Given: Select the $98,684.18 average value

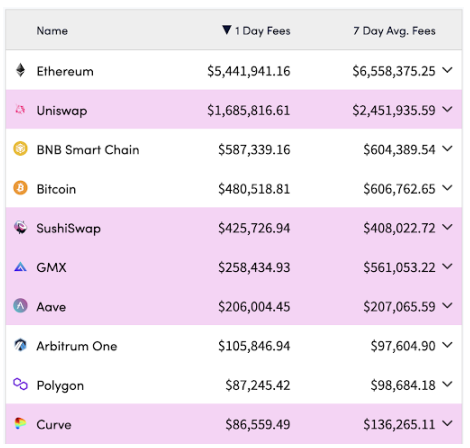Looking at the screenshot, I should (403, 386).
